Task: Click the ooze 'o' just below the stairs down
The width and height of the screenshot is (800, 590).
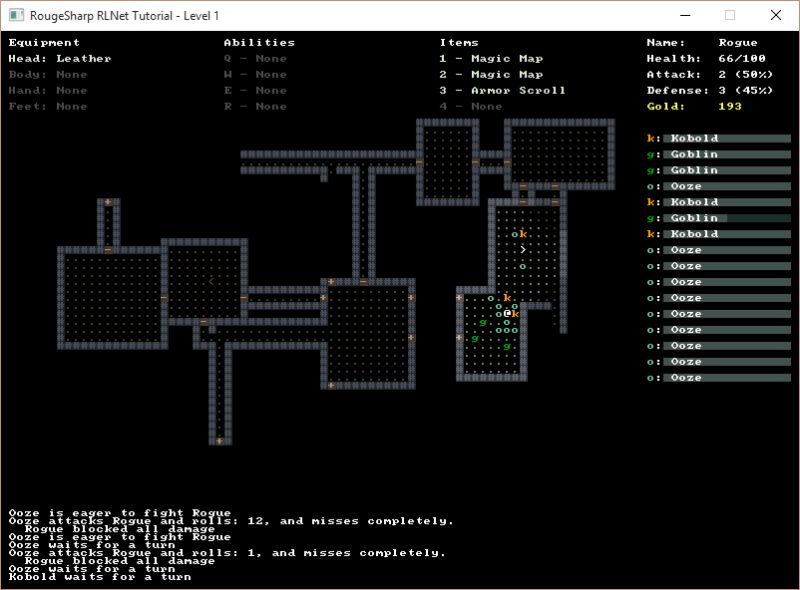Action: pos(523,266)
